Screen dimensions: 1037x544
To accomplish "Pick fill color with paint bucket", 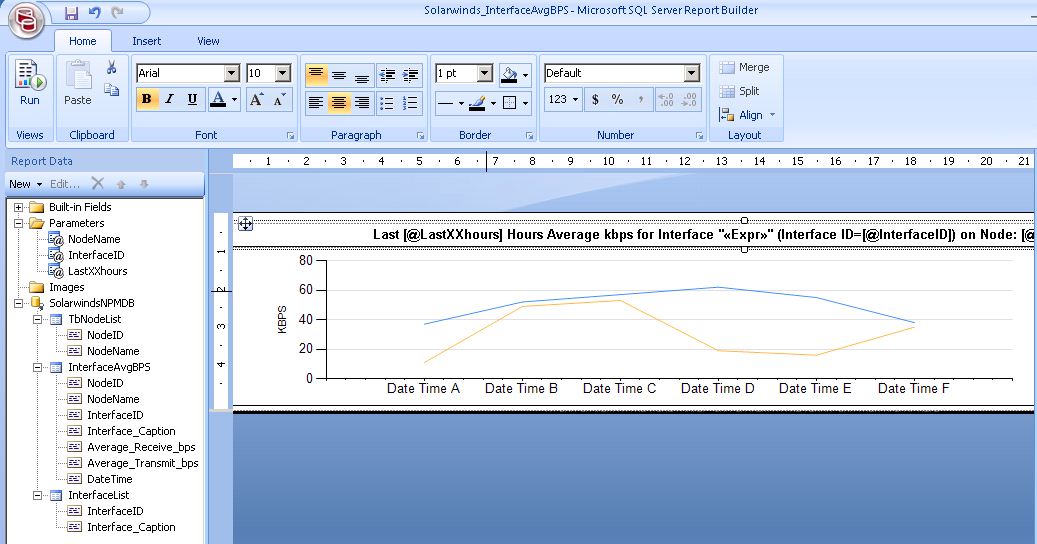I will [x=509, y=75].
